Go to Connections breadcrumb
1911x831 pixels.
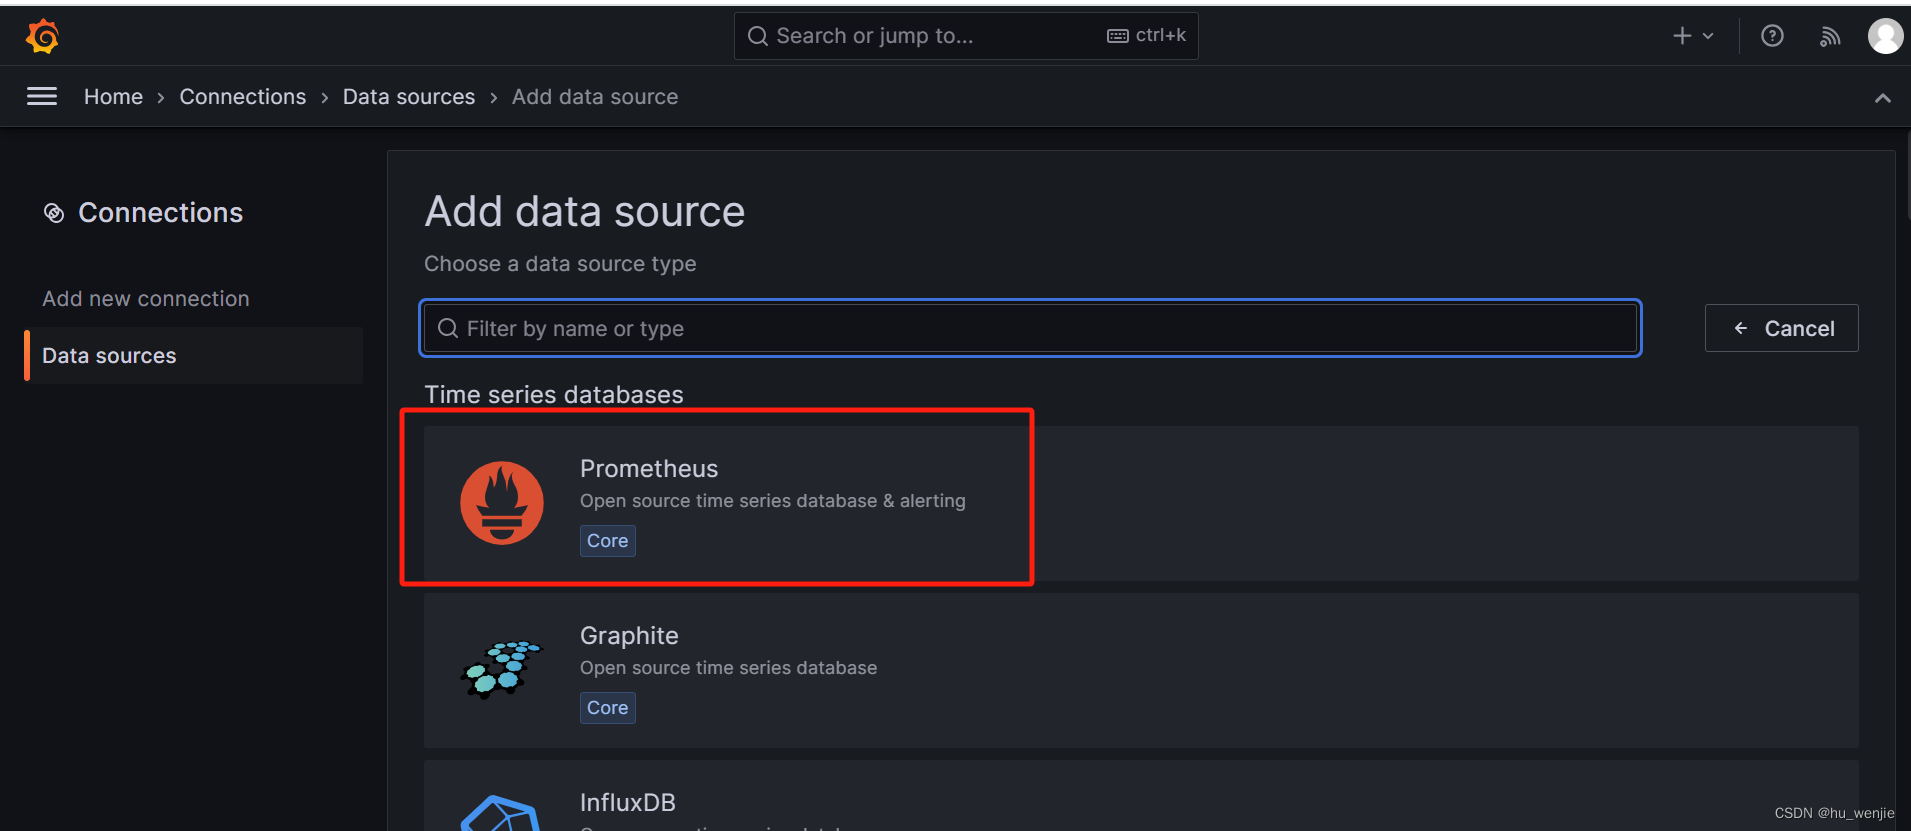tap(243, 97)
